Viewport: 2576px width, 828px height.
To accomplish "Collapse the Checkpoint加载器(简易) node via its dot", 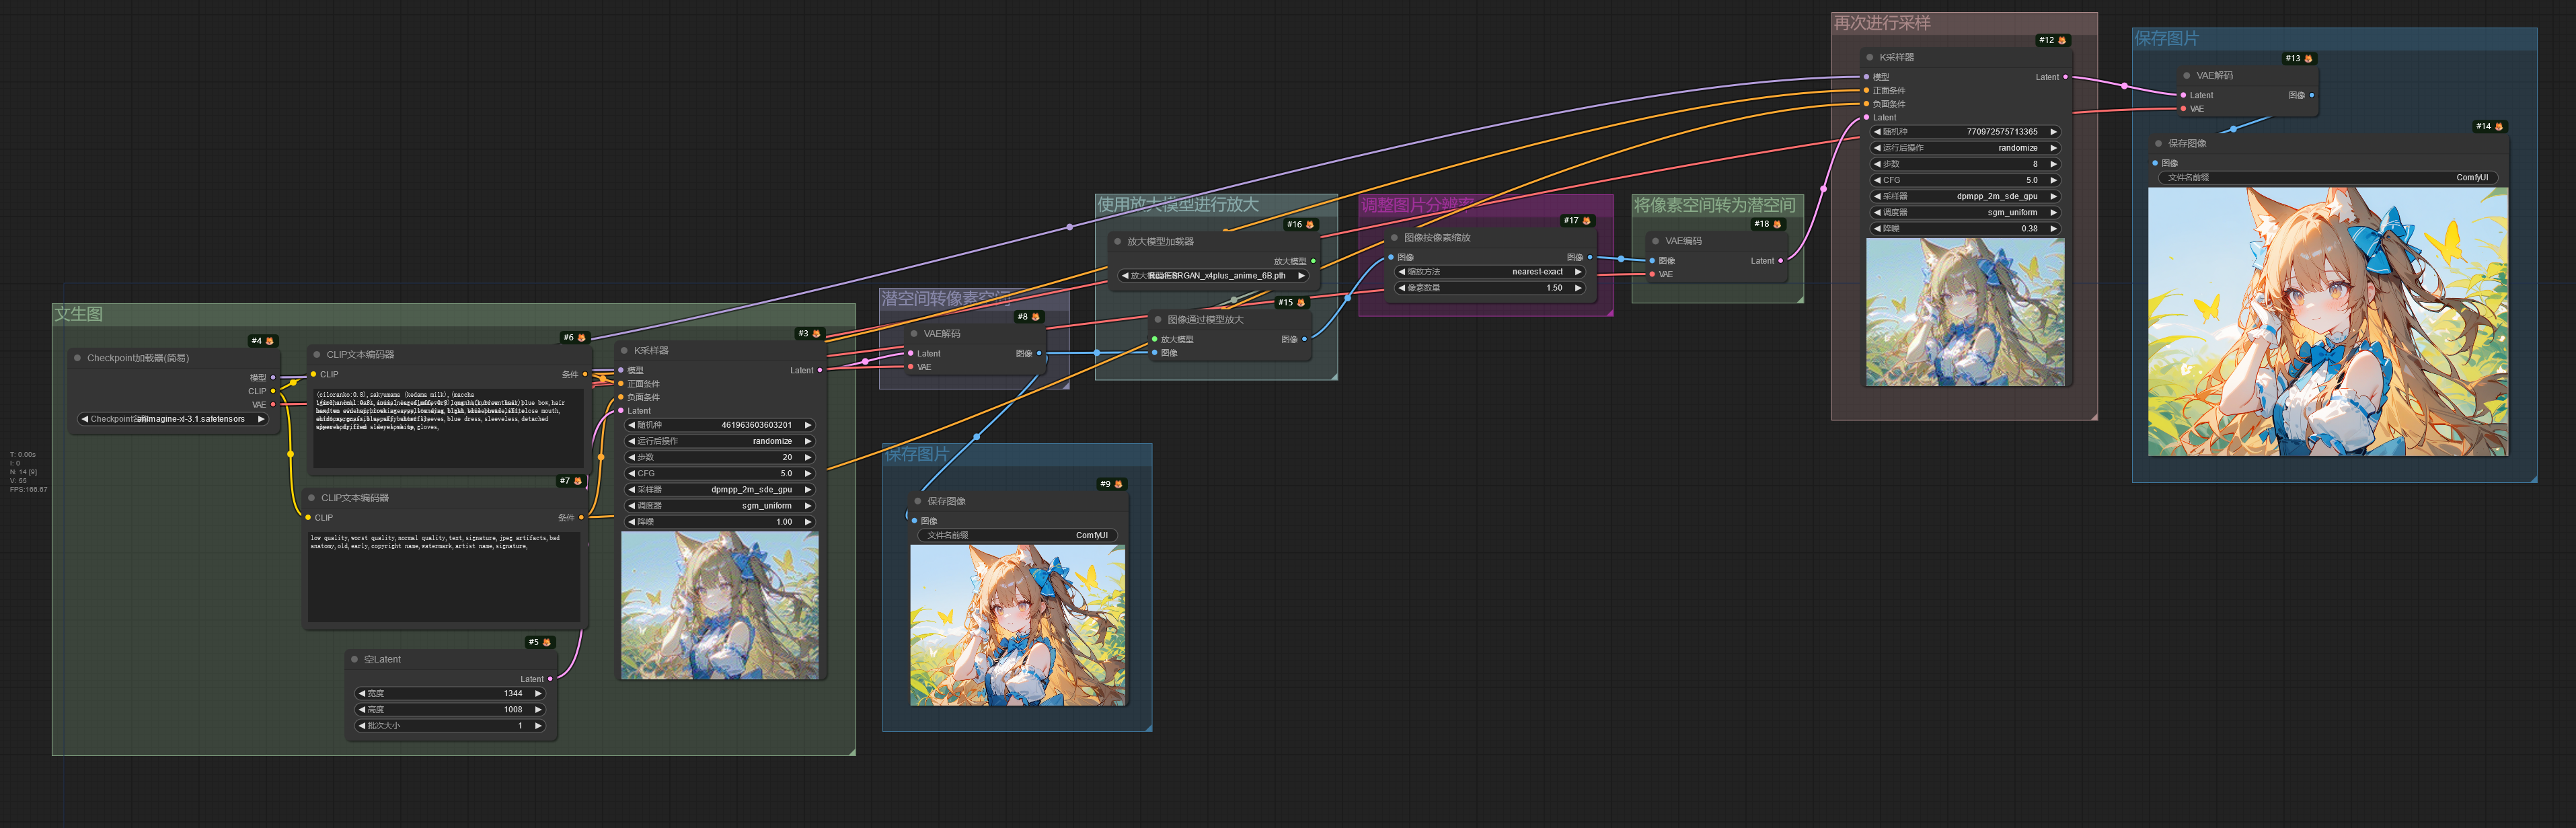I will coord(78,358).
